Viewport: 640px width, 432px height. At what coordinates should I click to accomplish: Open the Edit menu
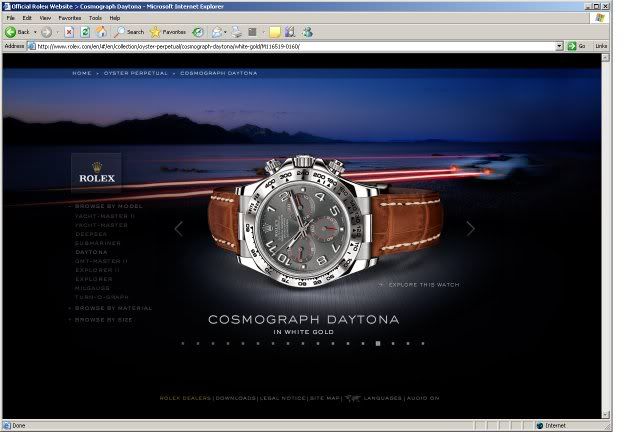click(x=27, y=18)
